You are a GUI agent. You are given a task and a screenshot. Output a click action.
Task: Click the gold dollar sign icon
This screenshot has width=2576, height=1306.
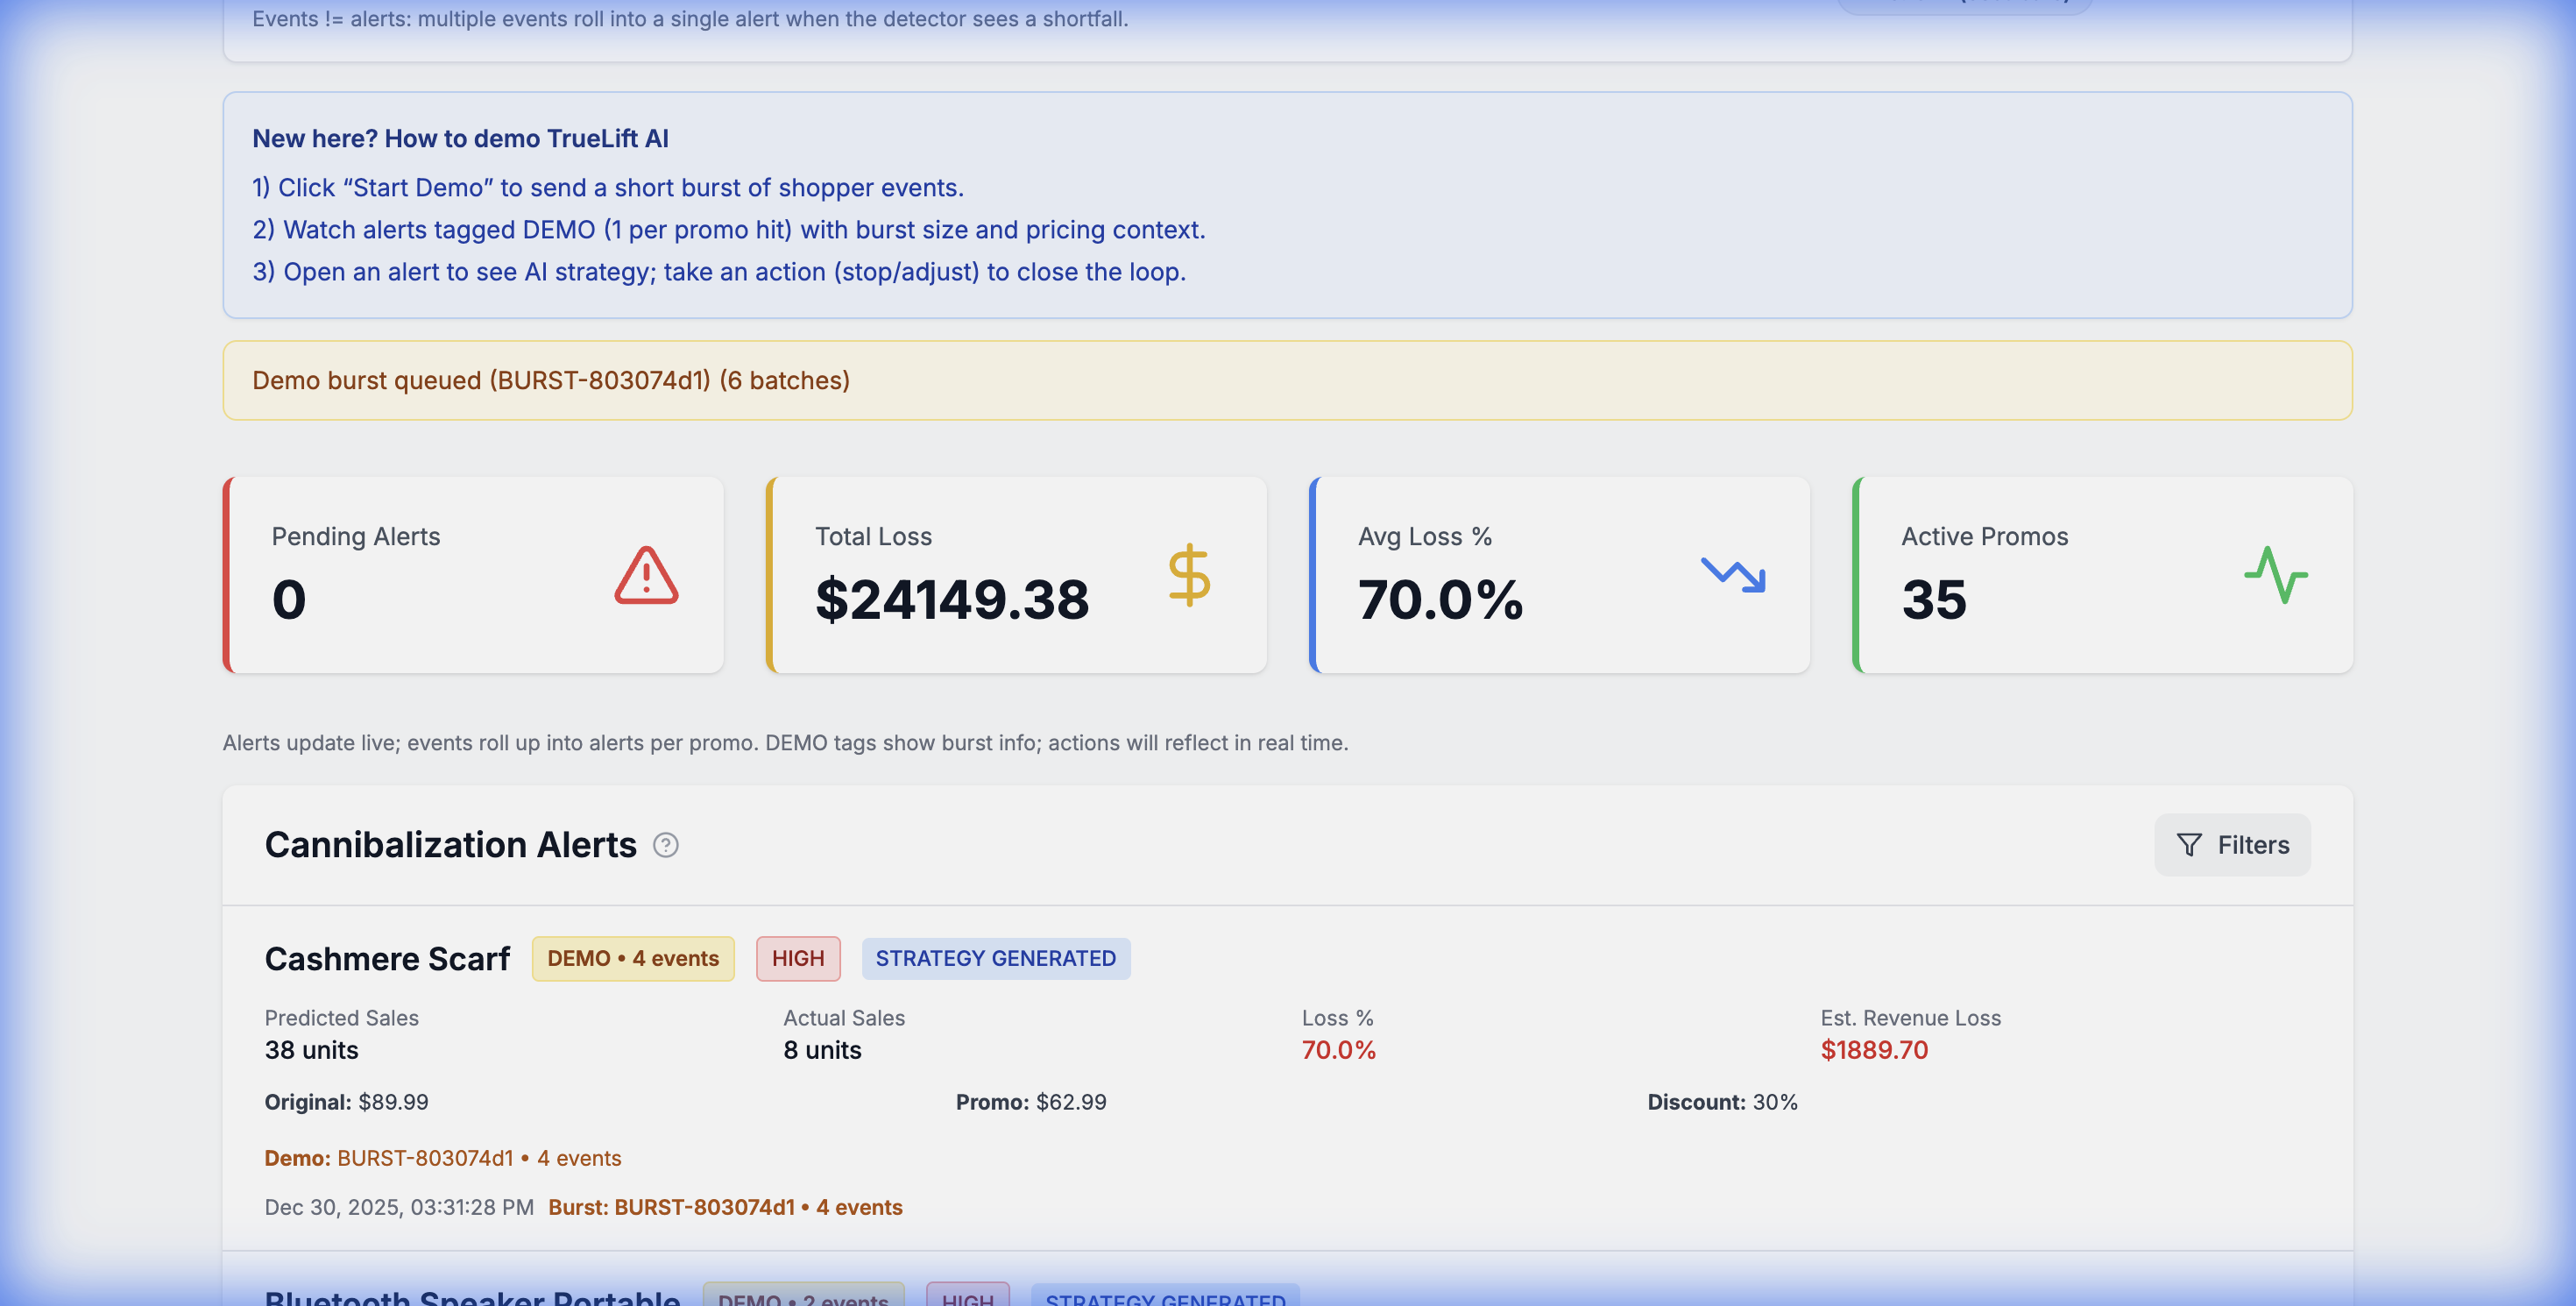(1189, 575)
